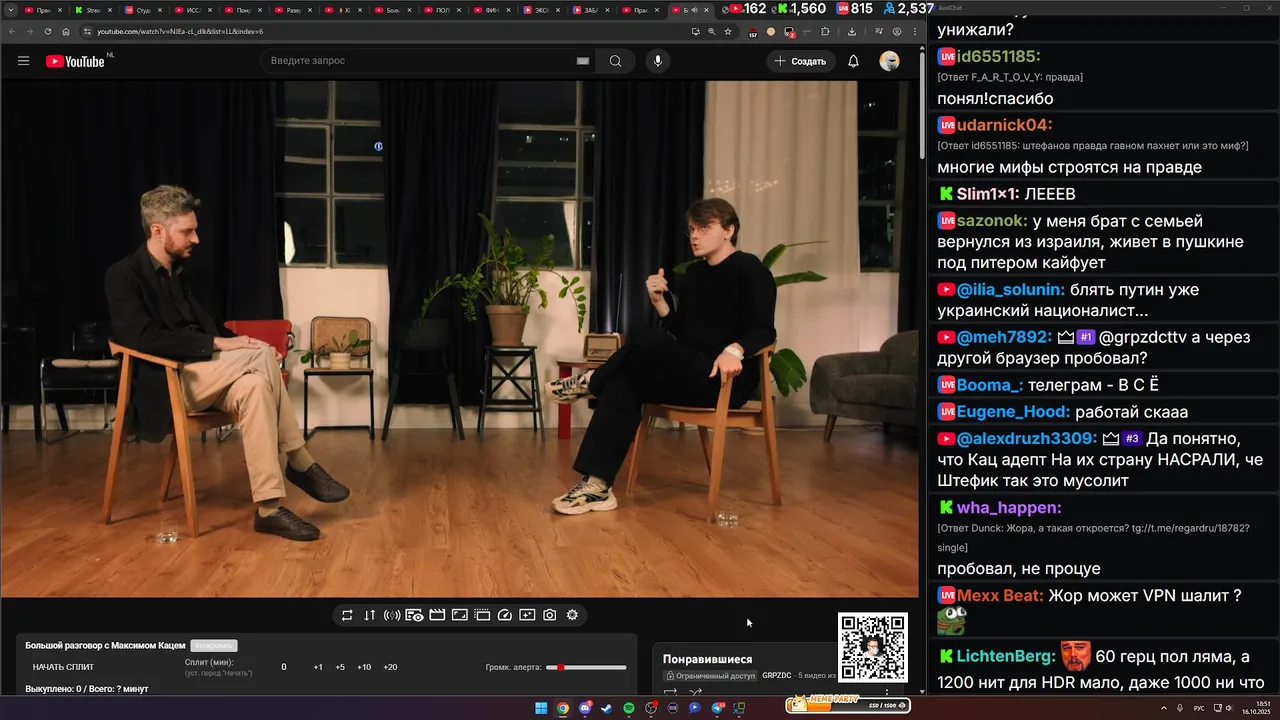Toggle the audio boost broadcast icon

coord(392,615)
